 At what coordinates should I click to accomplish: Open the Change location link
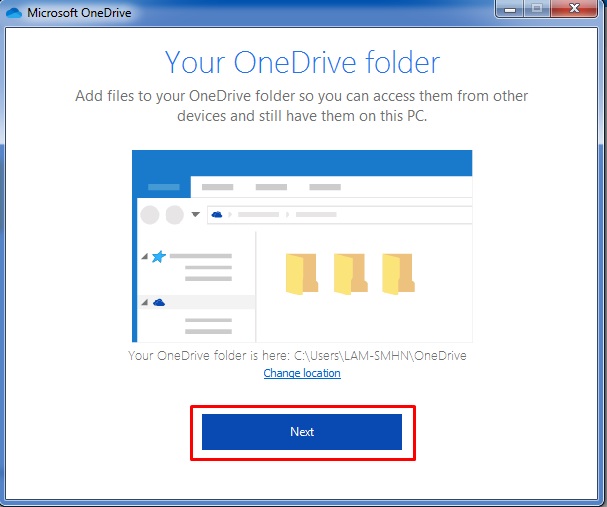tap(302, 373)
